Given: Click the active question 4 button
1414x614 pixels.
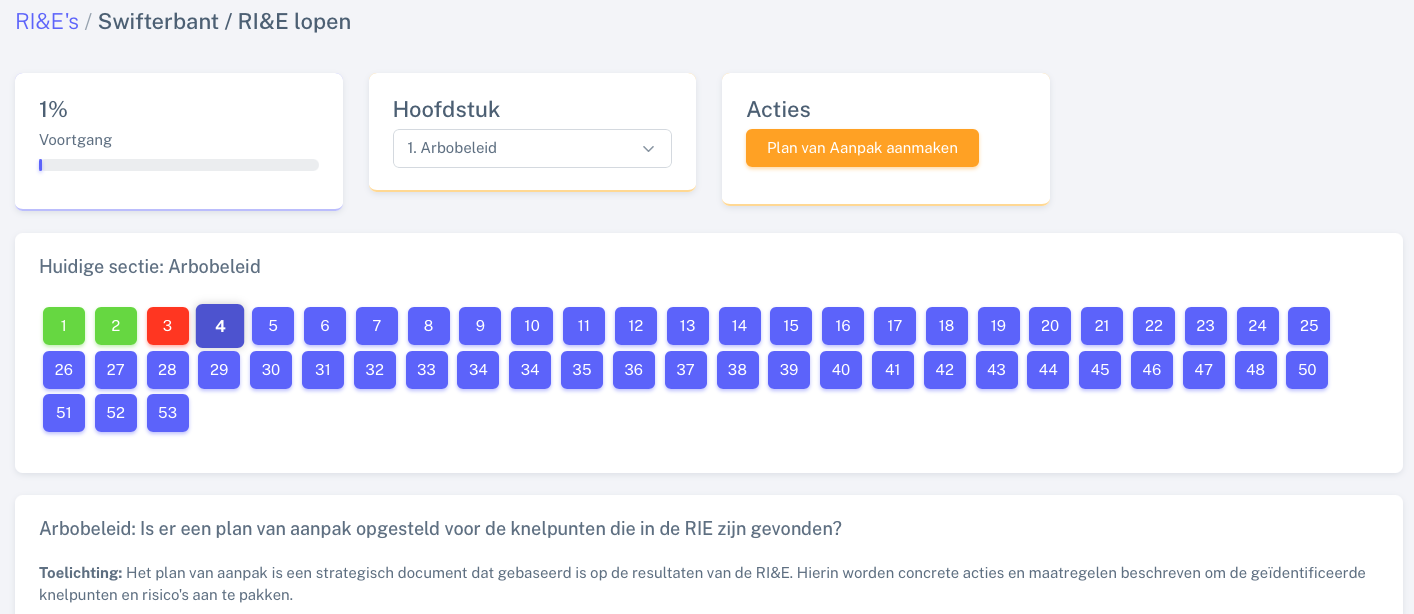Looking at the screenshot, I should pyautogui.click(x=220, y=326).
